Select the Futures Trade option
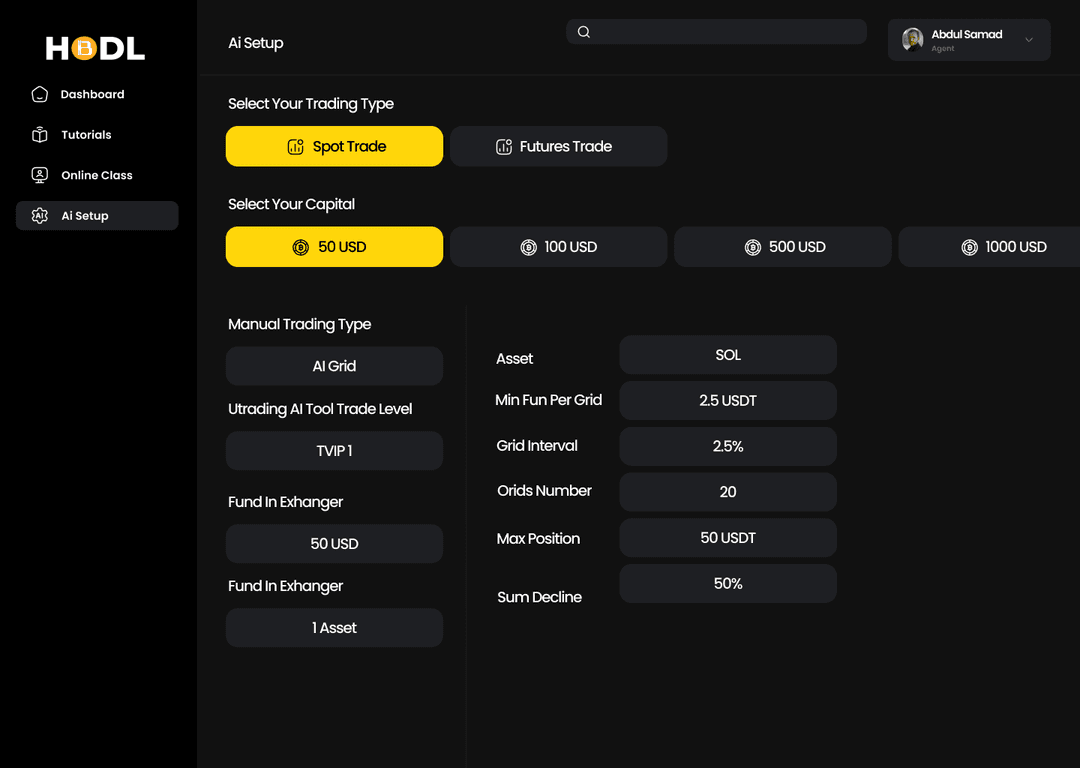 pos(558,146)
